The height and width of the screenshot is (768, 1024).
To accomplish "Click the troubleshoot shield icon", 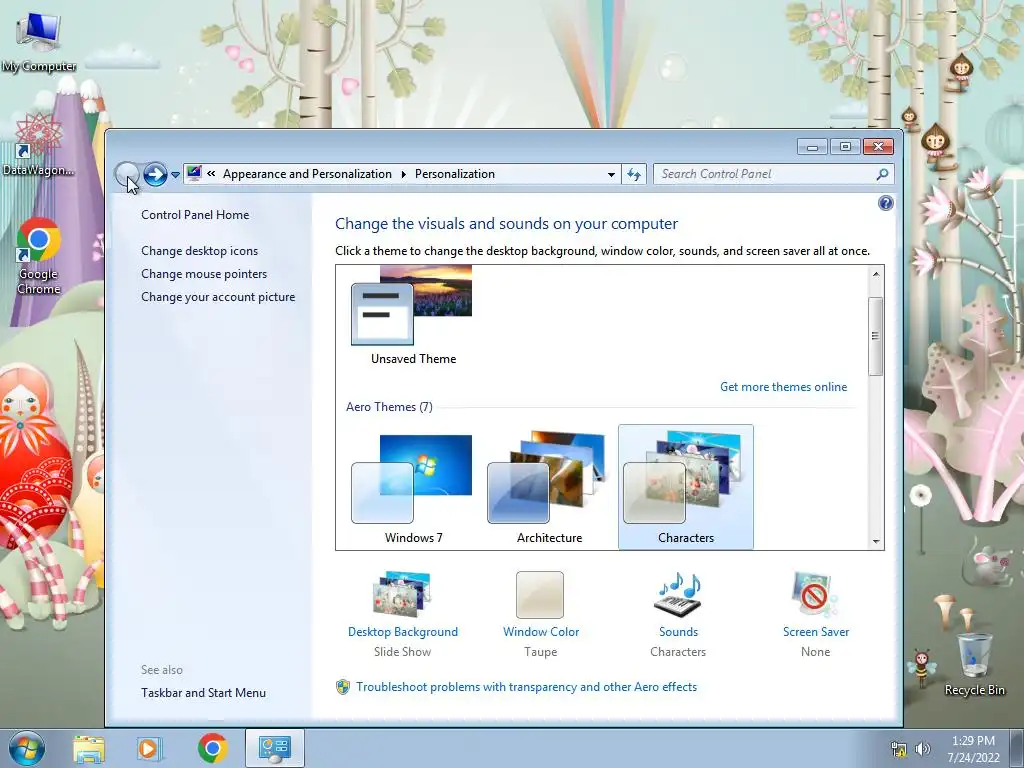I will [x=343, y=686].
